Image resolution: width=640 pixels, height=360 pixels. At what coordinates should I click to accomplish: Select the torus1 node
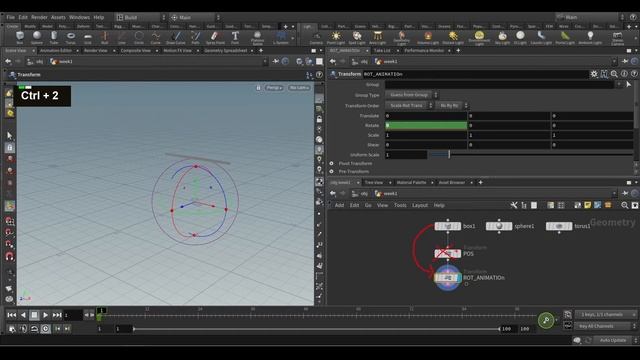click(x=559, y=226)
